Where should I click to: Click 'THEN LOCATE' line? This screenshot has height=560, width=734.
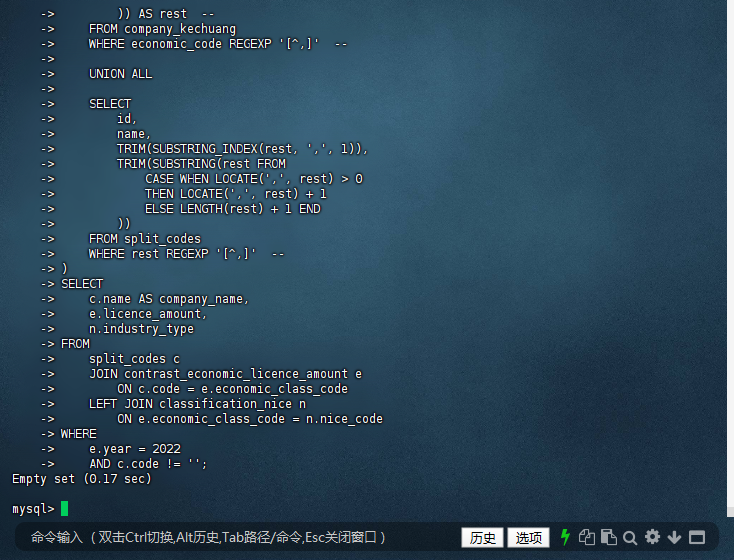235,194
